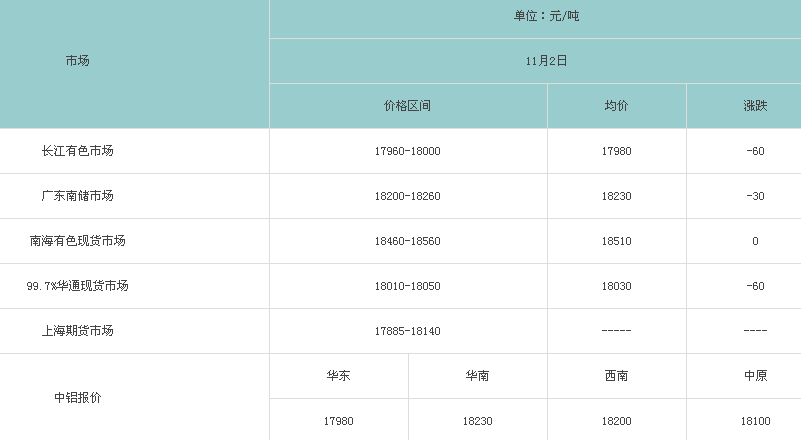Select the 长江有色市场 row label
The image size is (801, 440).
click(x=78, y=151)
